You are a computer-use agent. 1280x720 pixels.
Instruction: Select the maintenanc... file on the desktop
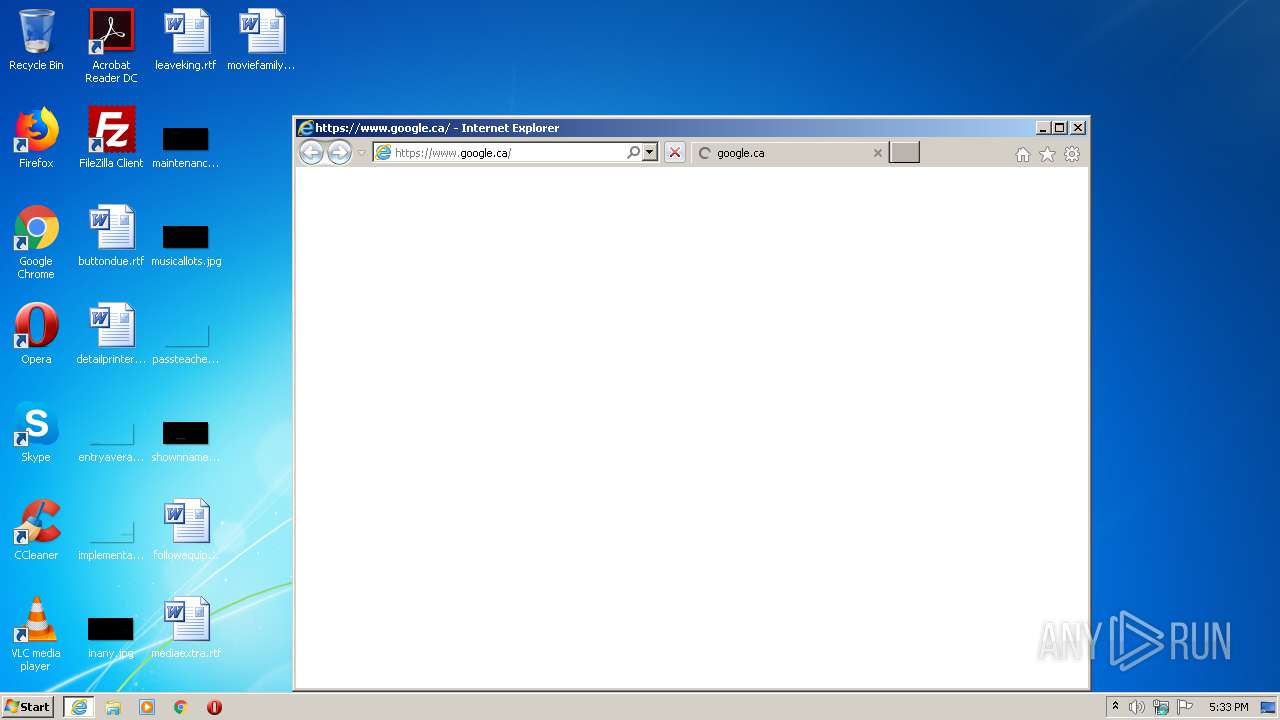click(x=186, y=148)
